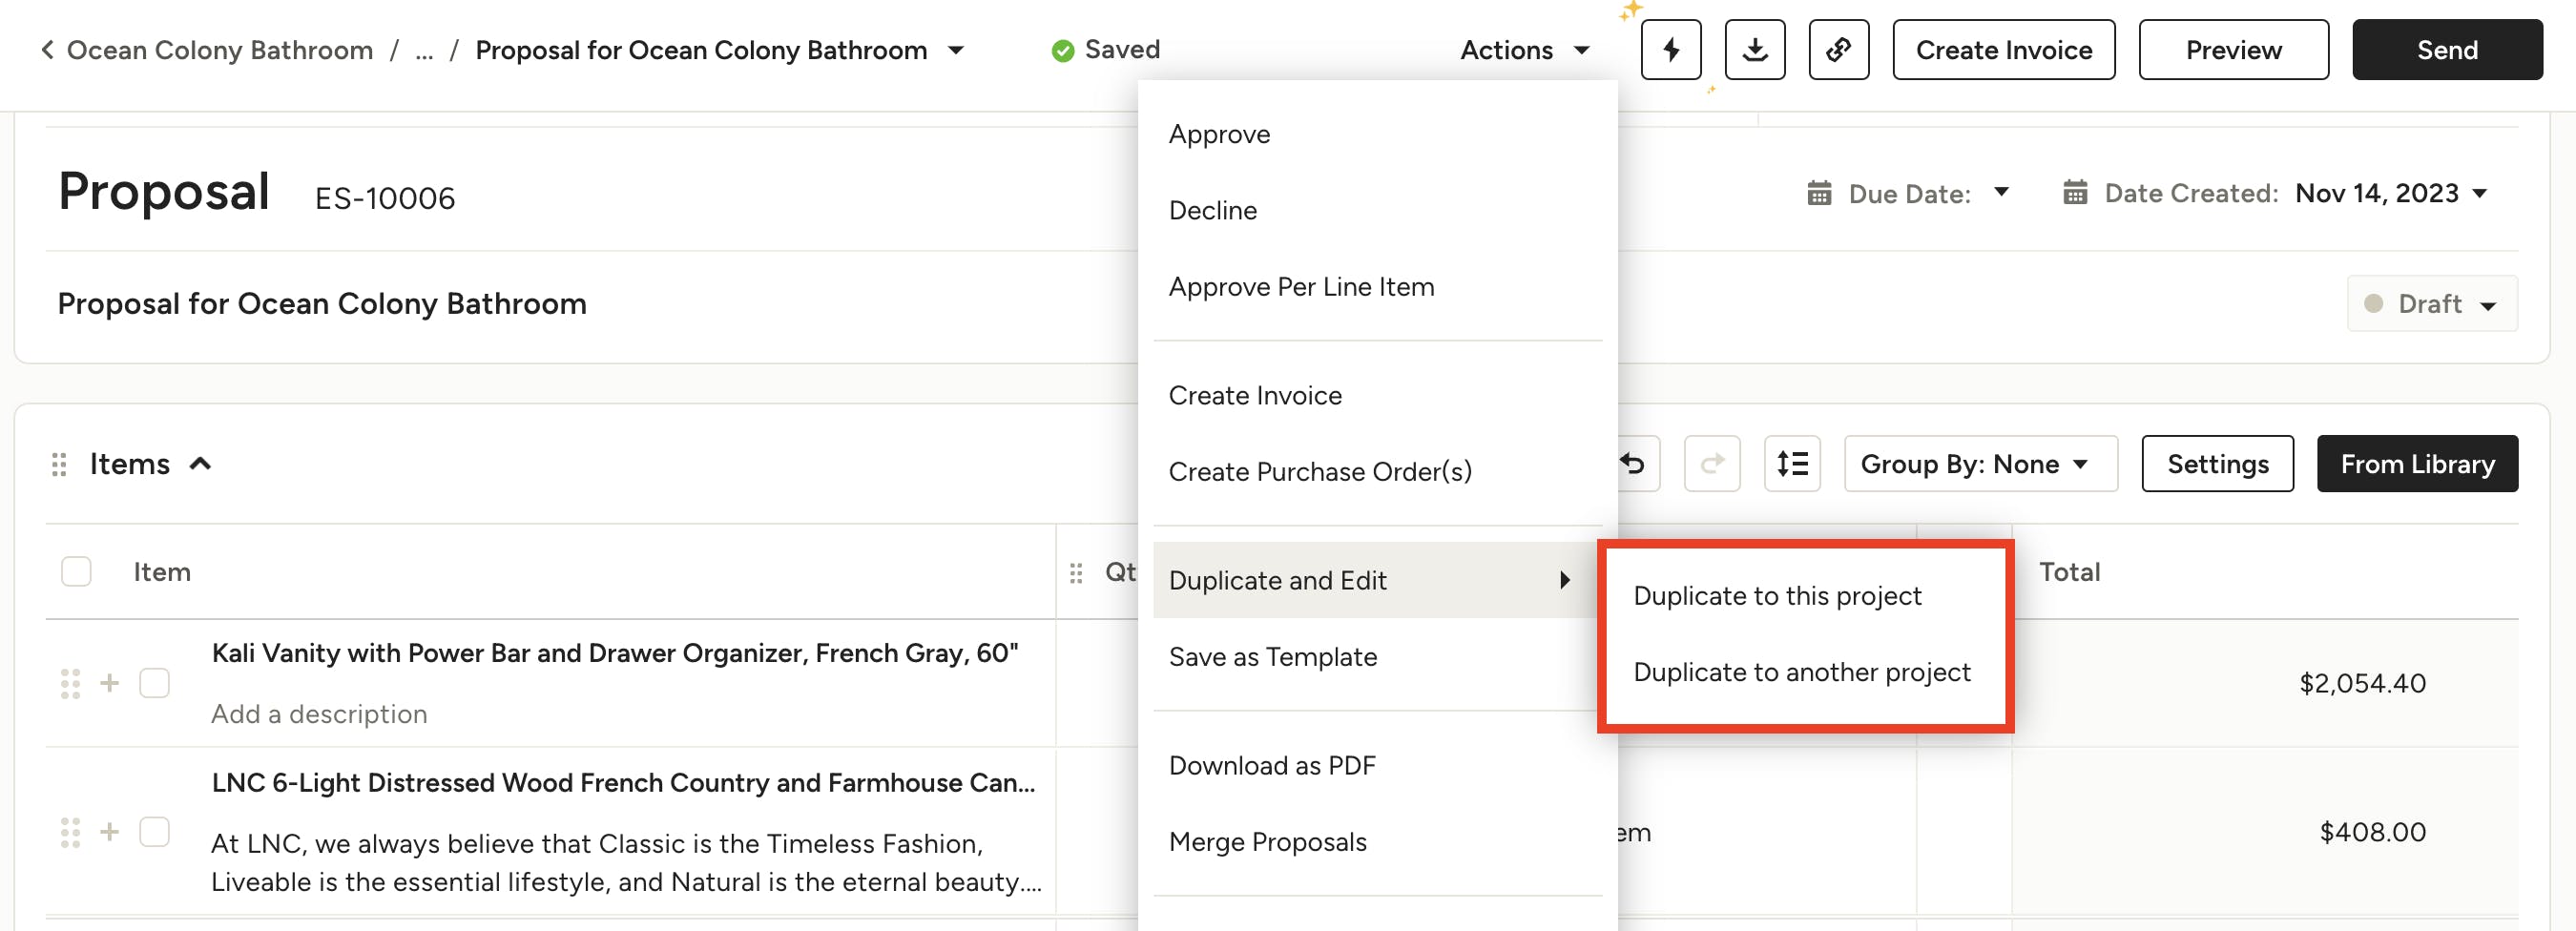The image size is (2576, 931).
Task: Toggle the select-all Item header checkbox
Action: (x=76, y=571)
